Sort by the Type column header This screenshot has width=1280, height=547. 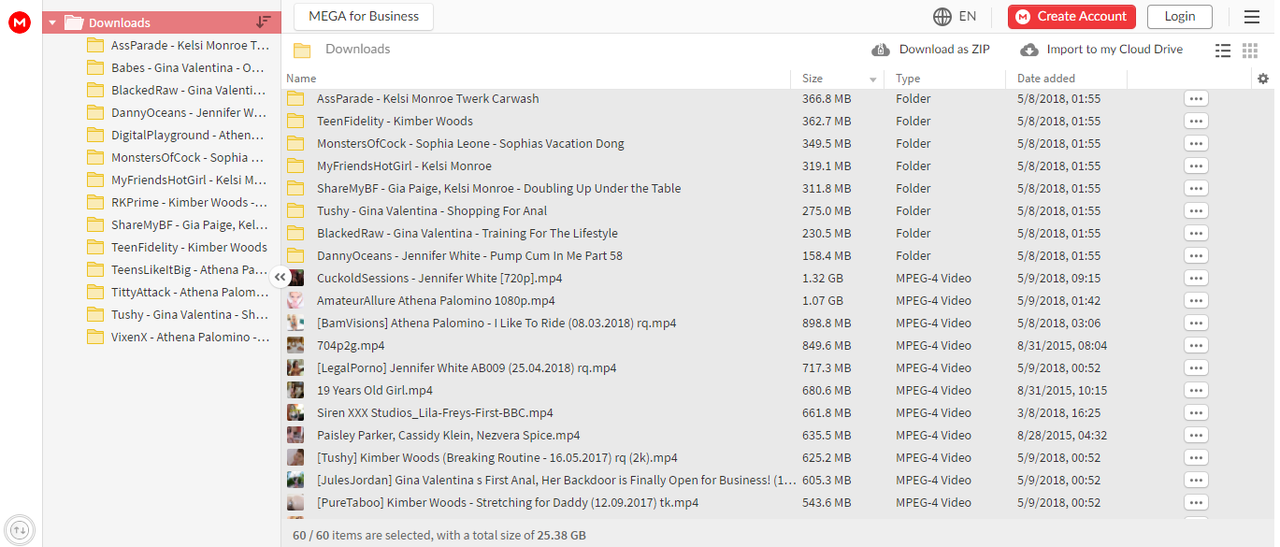click(908, 78)
